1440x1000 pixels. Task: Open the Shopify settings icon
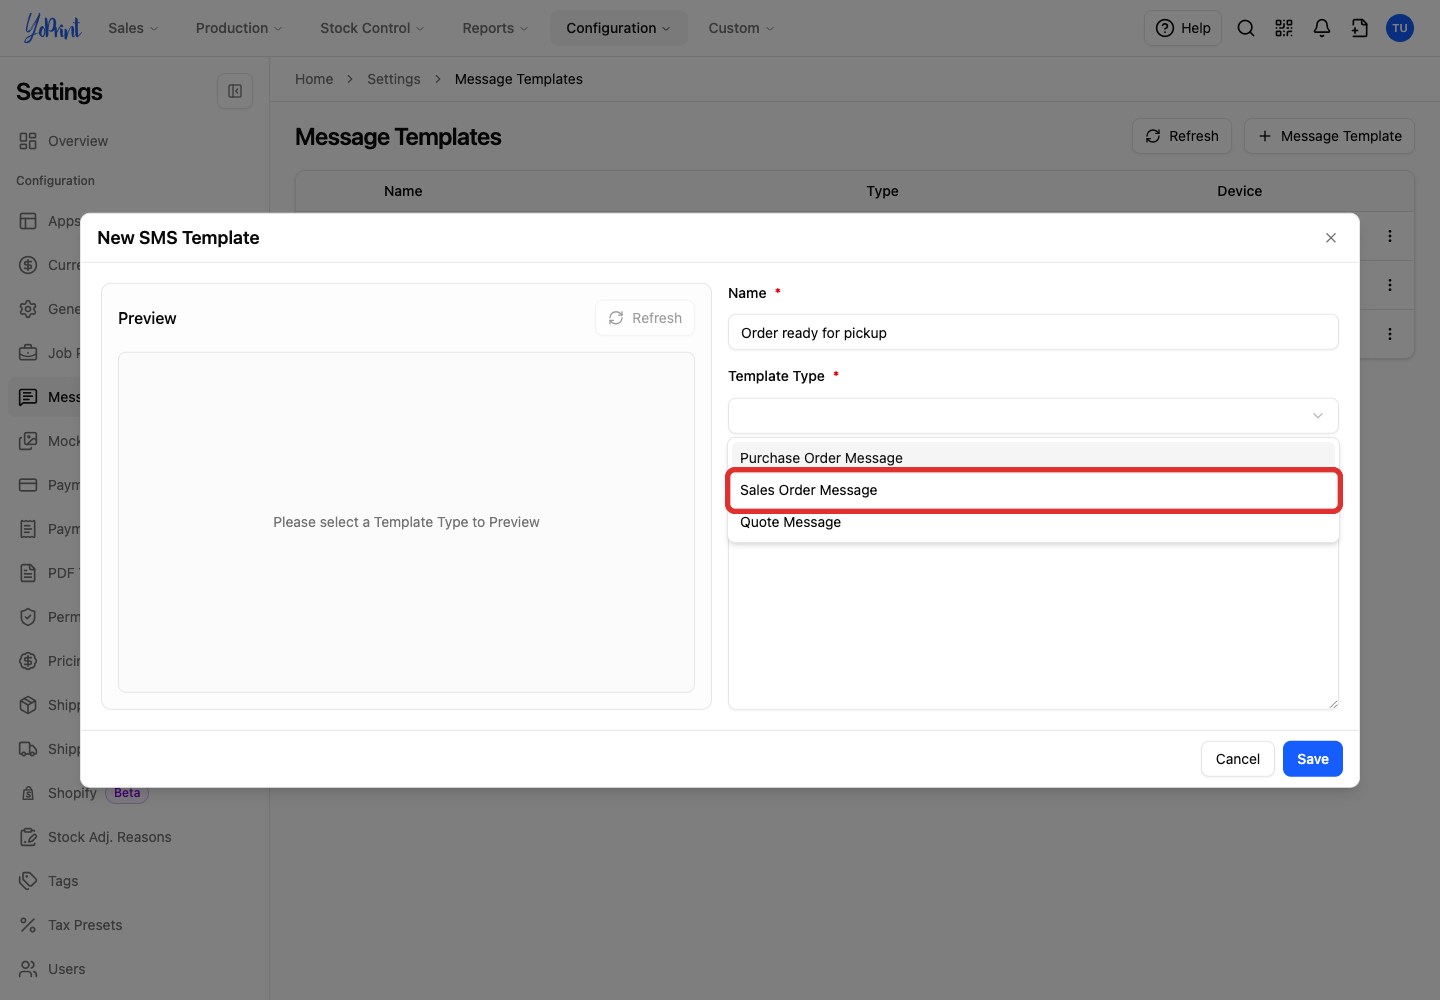click(x=28, y=793)
